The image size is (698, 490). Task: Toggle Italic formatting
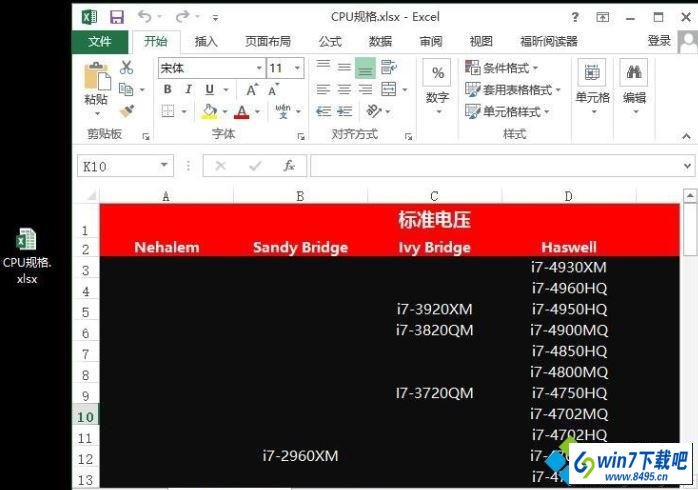coord(189,89)
